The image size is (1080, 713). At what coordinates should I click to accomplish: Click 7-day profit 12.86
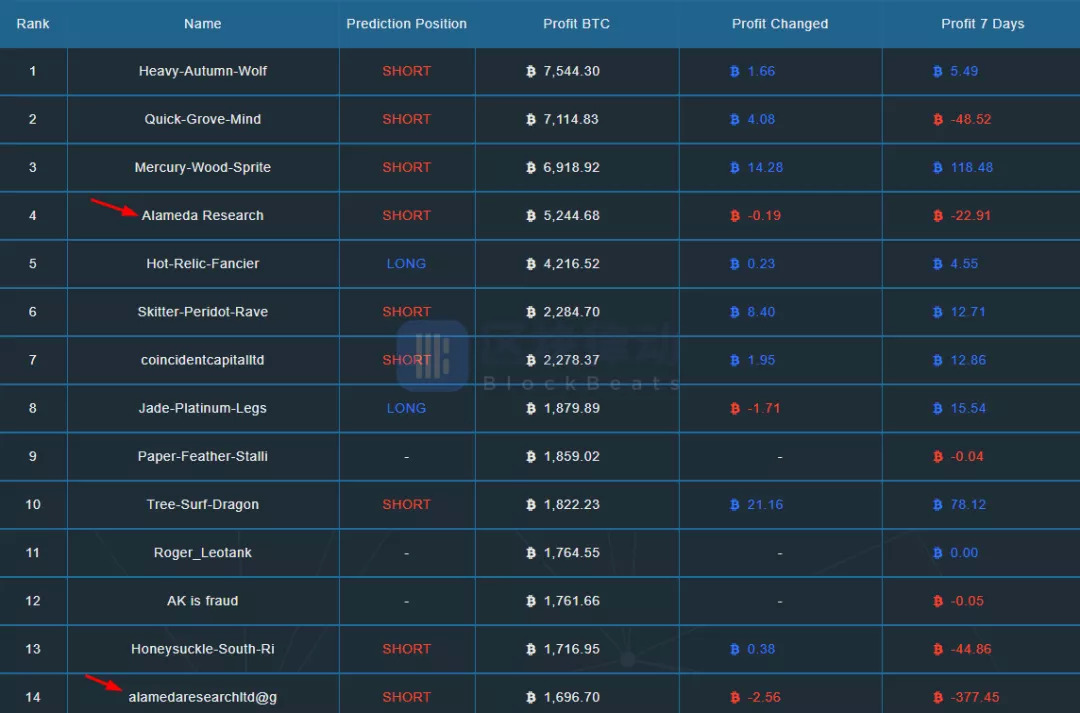968,360
